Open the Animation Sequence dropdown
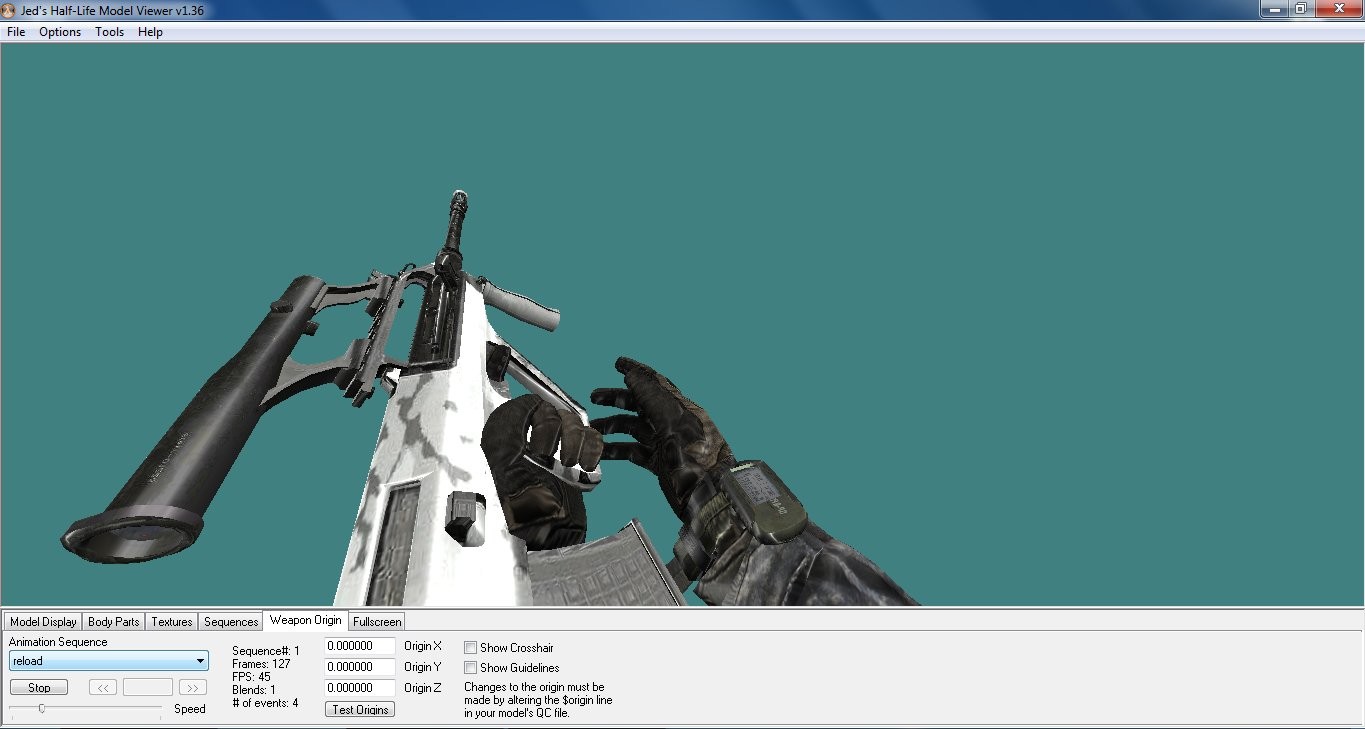Image resolution: width=1365 pixels, height=729 pixels. [201, 660]
